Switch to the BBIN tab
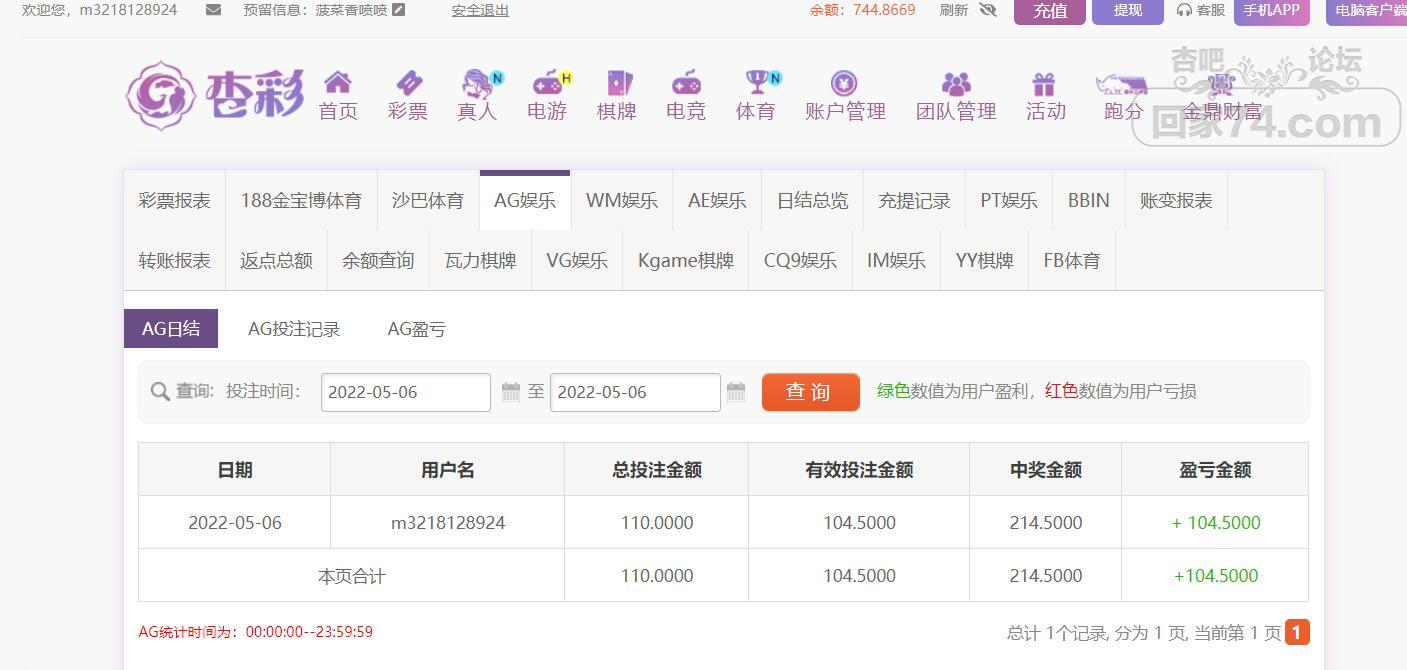 click(x=1089, y=201)
